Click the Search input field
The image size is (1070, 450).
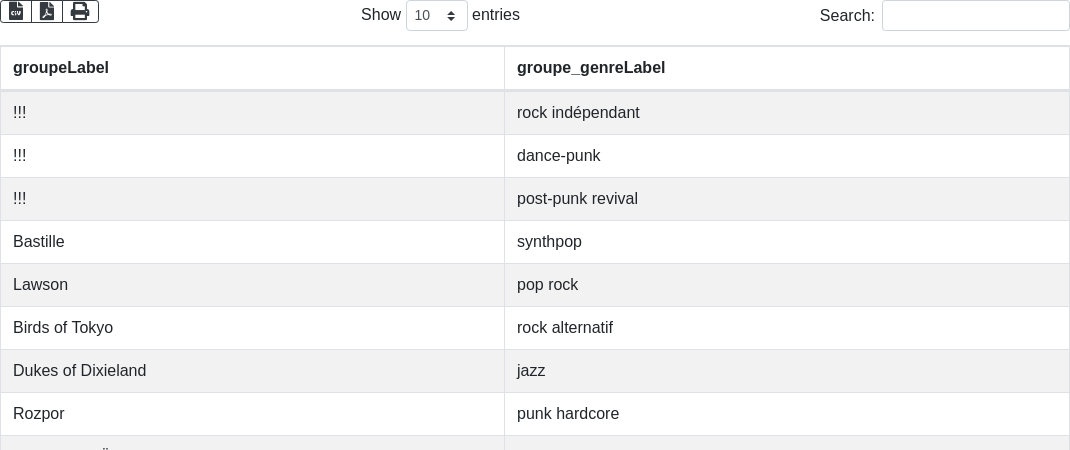(975, 15)
